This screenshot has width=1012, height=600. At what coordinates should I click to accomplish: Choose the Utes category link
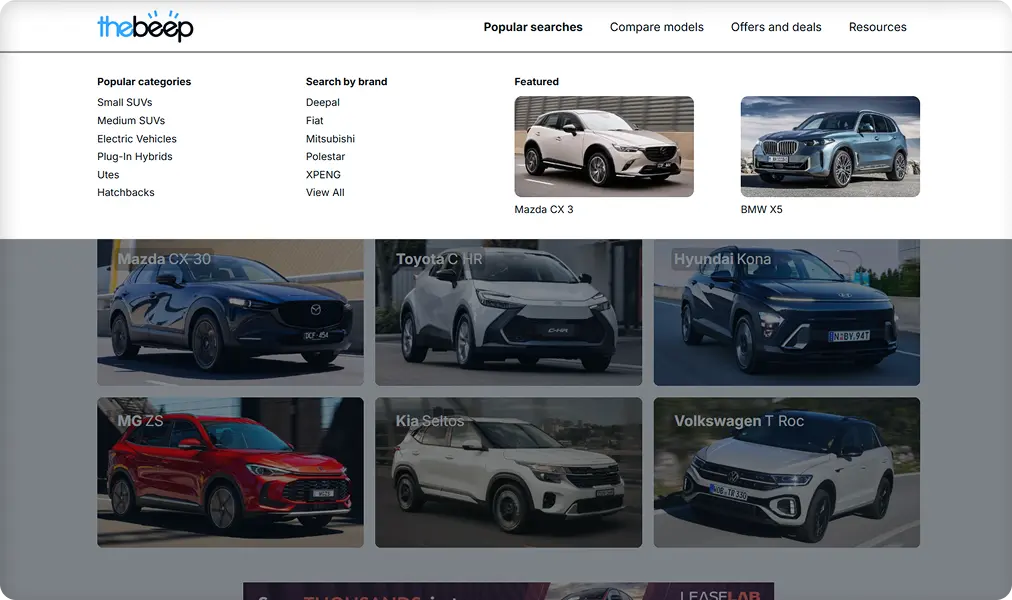coord(108,174)
